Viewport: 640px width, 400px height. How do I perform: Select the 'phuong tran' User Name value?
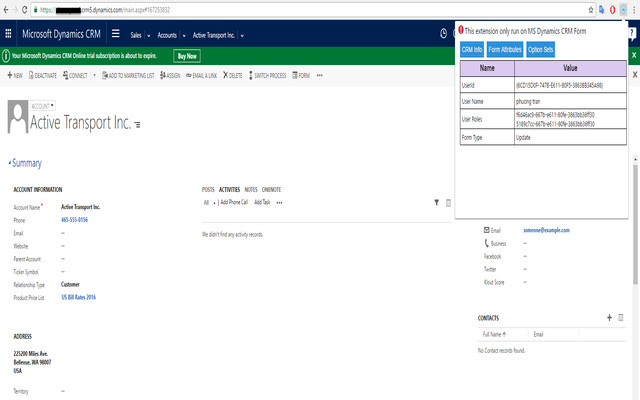coord(528,101)
